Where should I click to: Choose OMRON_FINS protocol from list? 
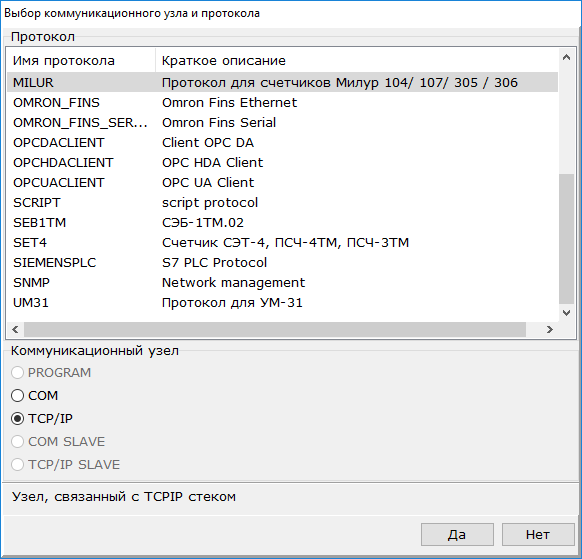point(282,102)
